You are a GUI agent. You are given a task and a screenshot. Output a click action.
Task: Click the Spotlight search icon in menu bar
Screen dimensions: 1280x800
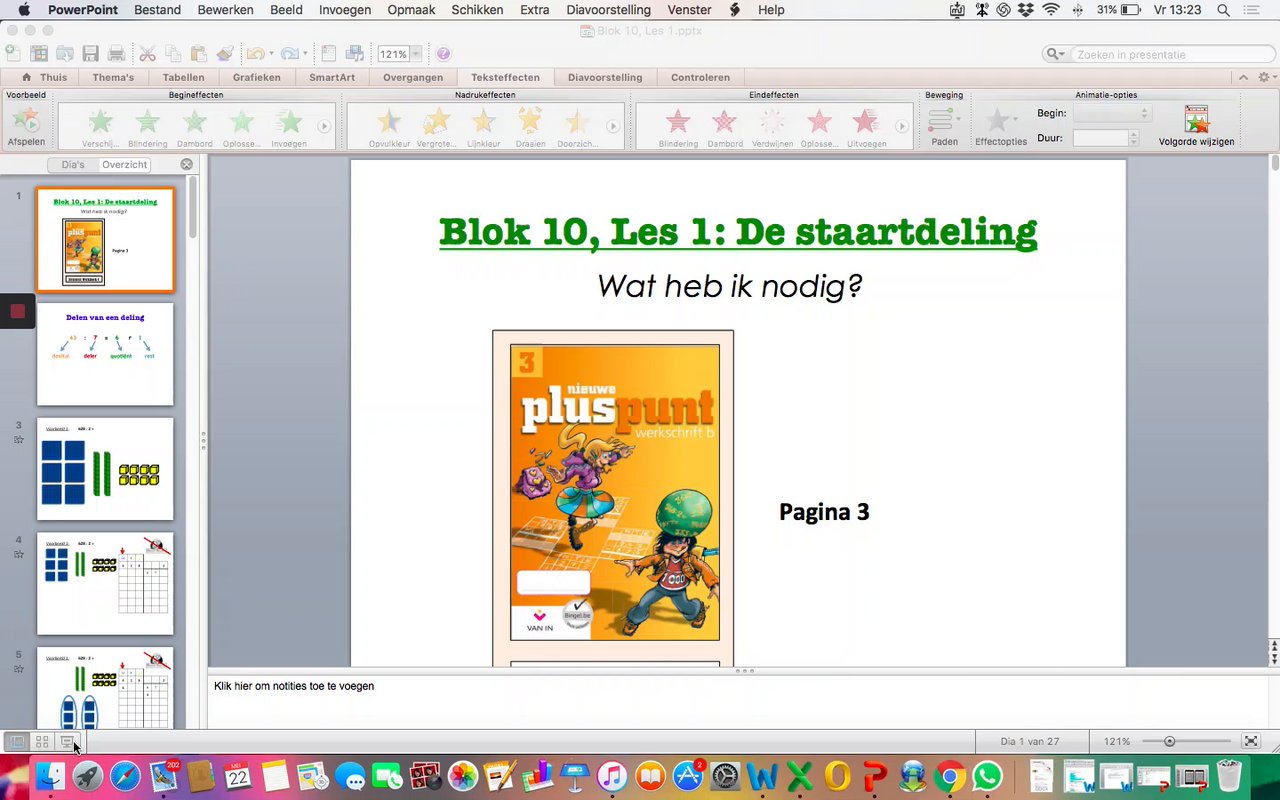point(1224,10)
